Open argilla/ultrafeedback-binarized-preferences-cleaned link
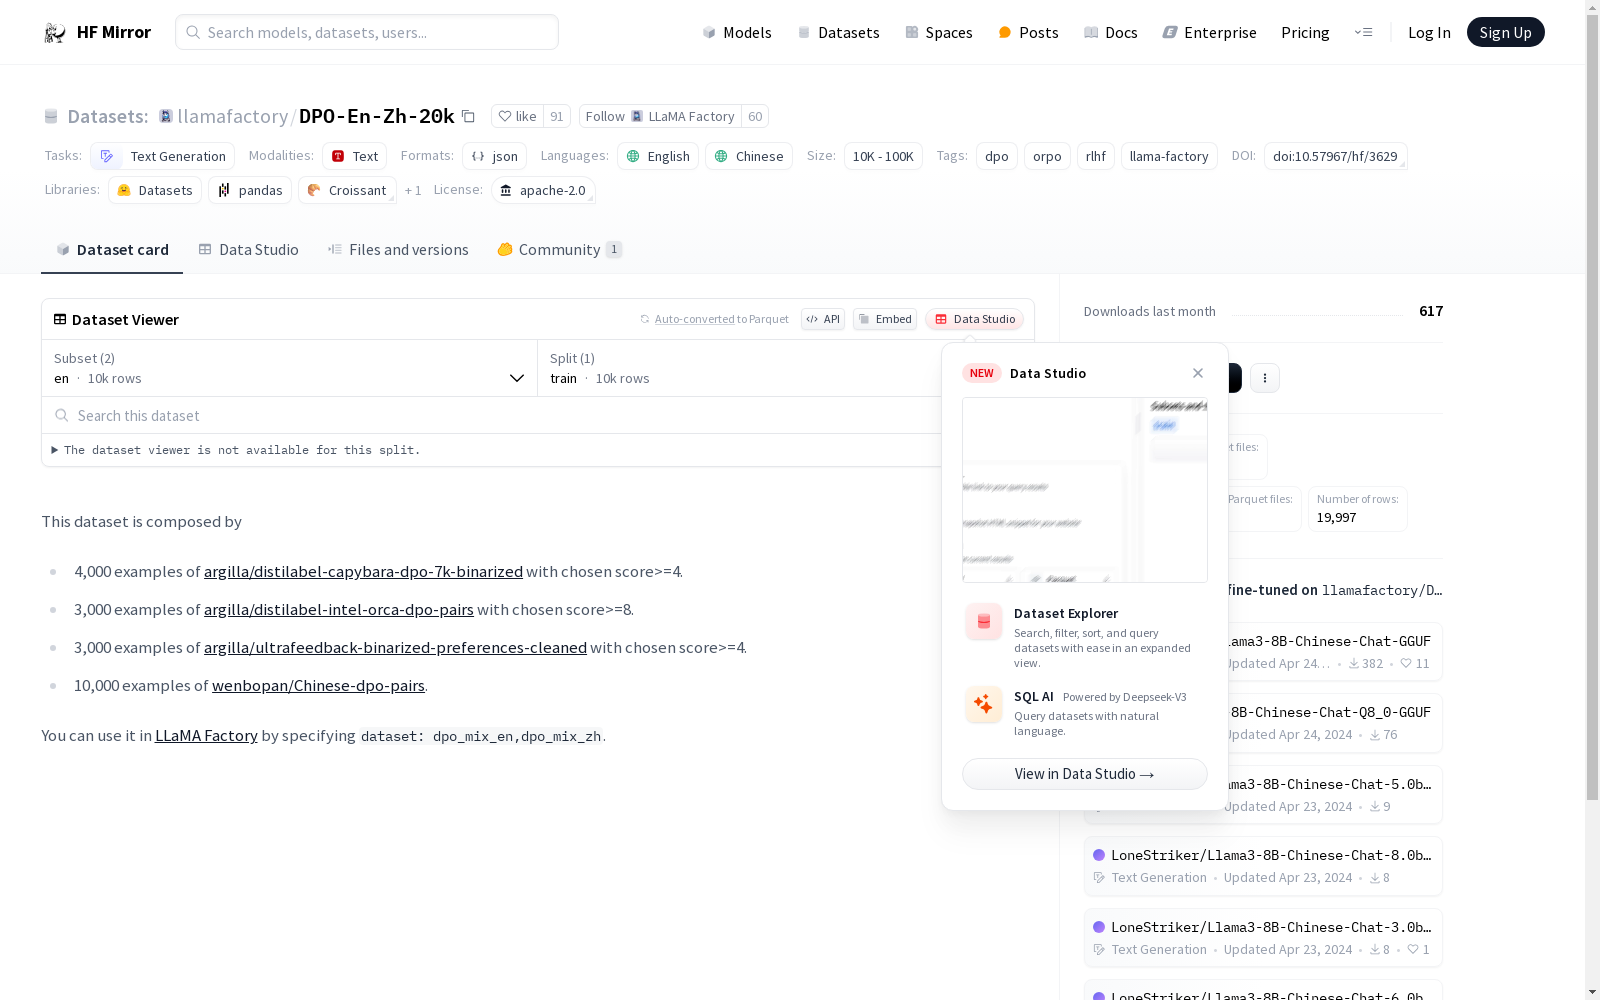 tap(395, 648)
